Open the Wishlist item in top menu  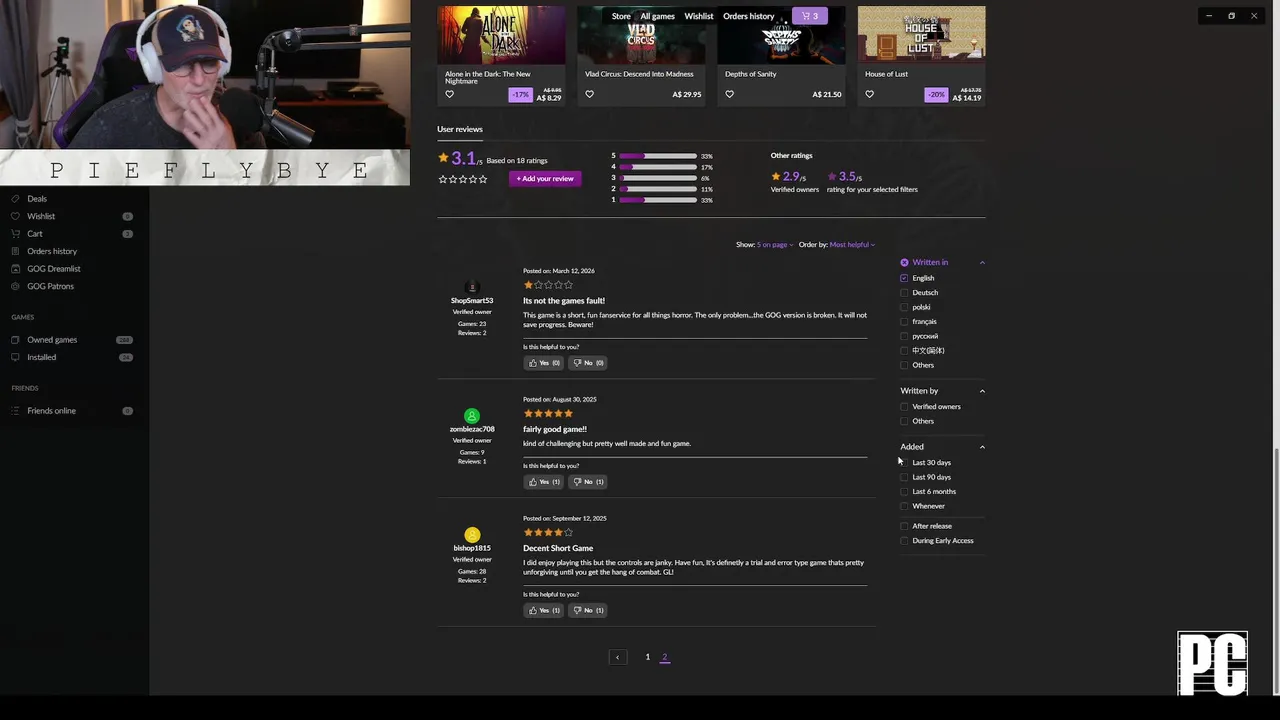(x=699, y=16)
